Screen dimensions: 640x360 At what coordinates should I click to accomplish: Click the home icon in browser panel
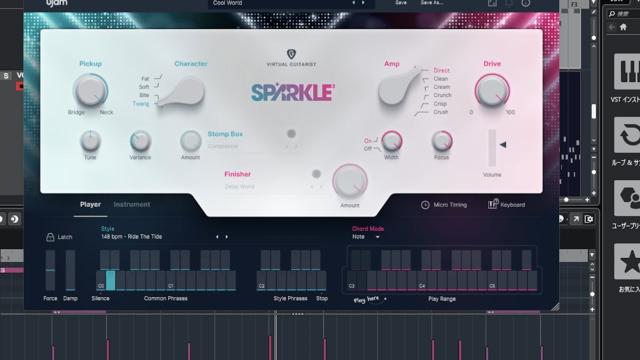click(623, 27)
